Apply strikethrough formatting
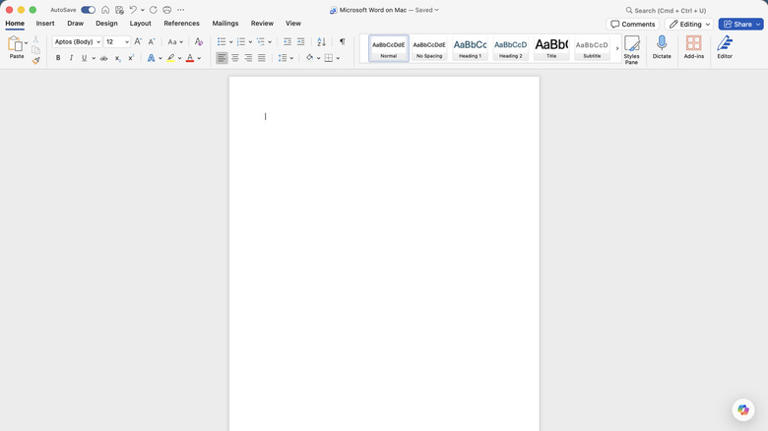Viewport: 768px width, 431px height. [x=104, y=58]
